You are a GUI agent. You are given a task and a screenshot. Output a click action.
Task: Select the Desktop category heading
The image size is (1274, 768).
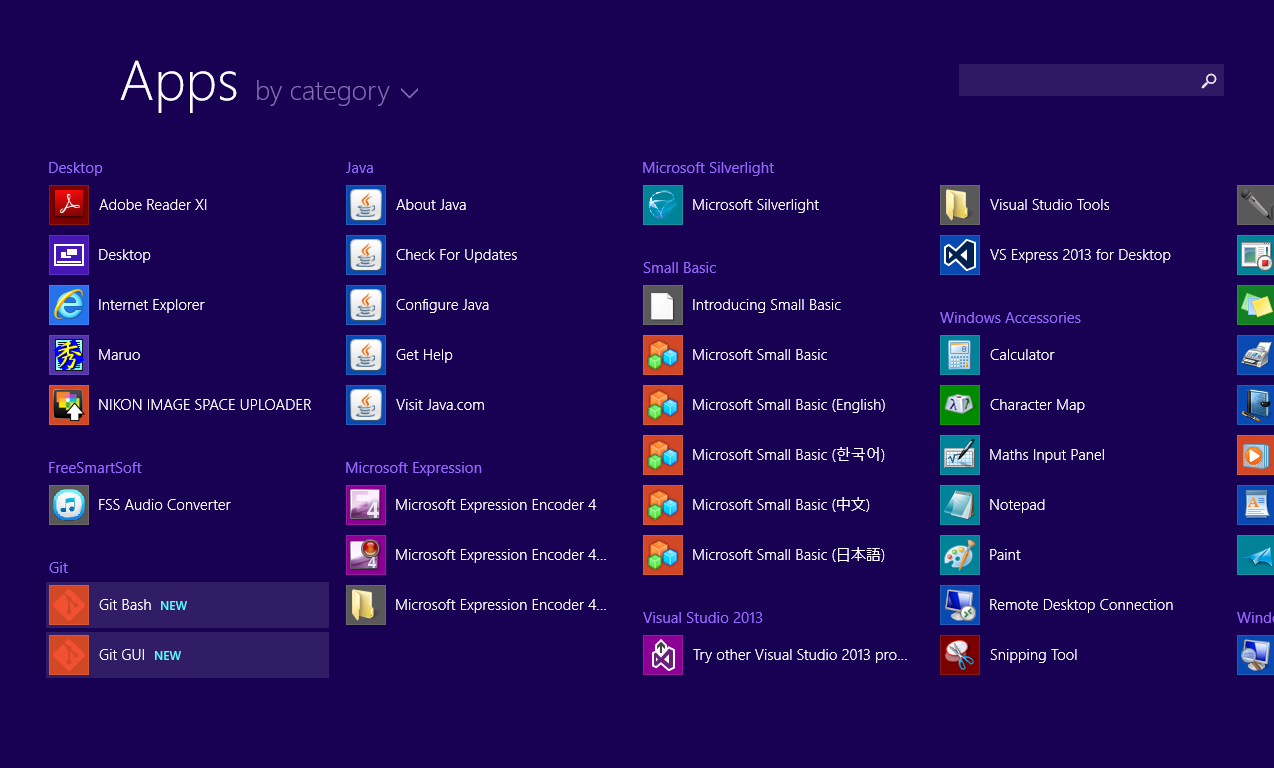click(x=75, y=168)
